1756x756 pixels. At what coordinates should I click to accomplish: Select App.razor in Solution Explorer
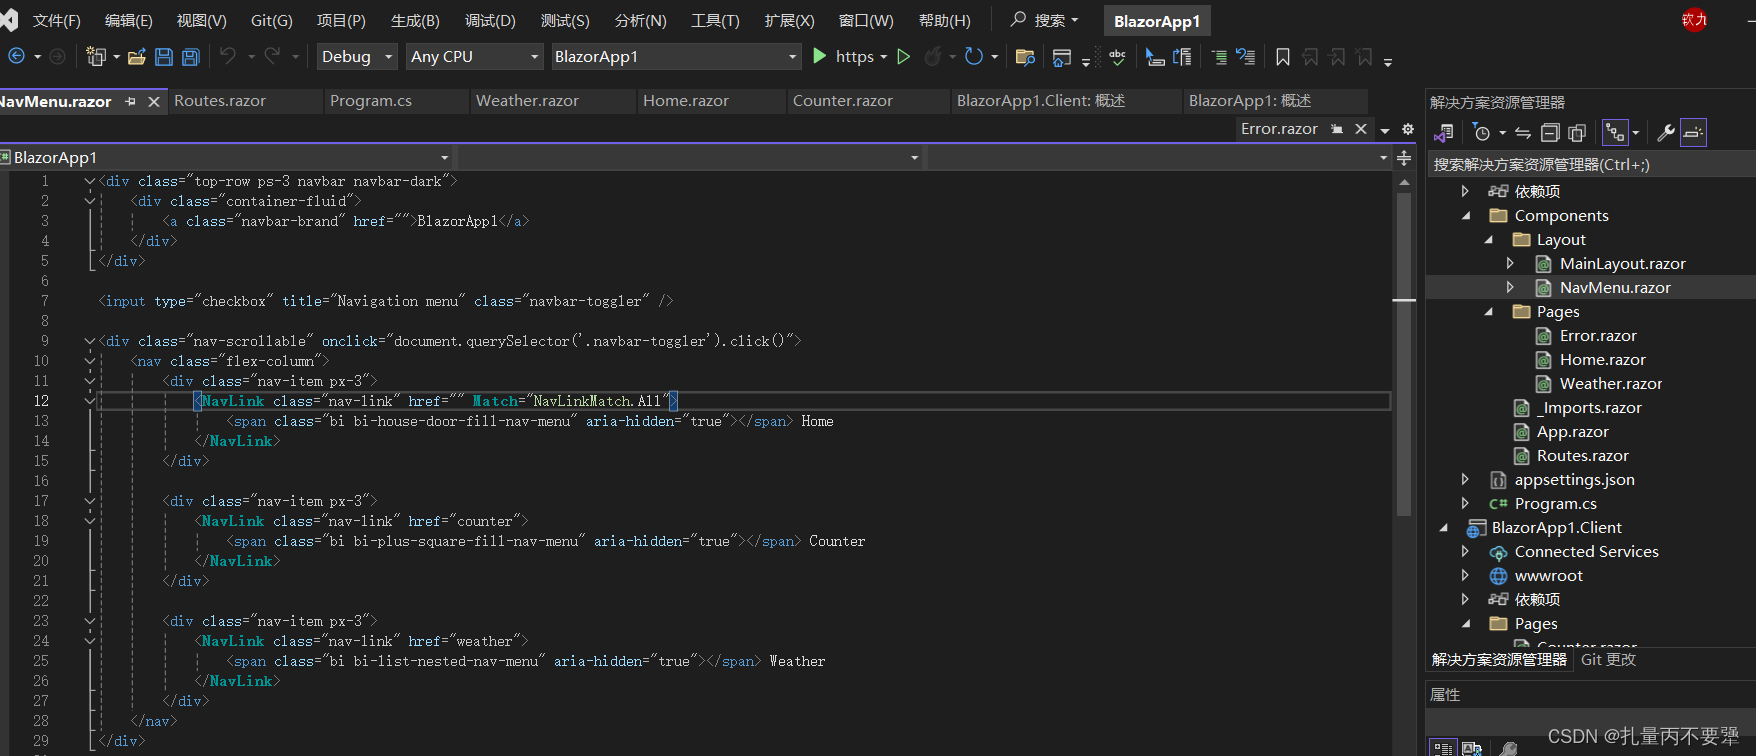tap(1573, 432)
